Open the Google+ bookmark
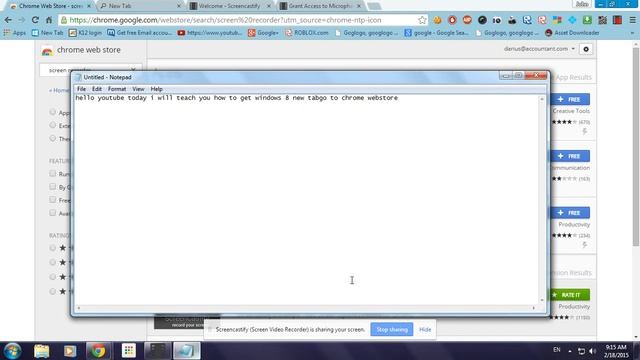Image resolution: width=640 pixels, height=360 pixels. (263, 33)
